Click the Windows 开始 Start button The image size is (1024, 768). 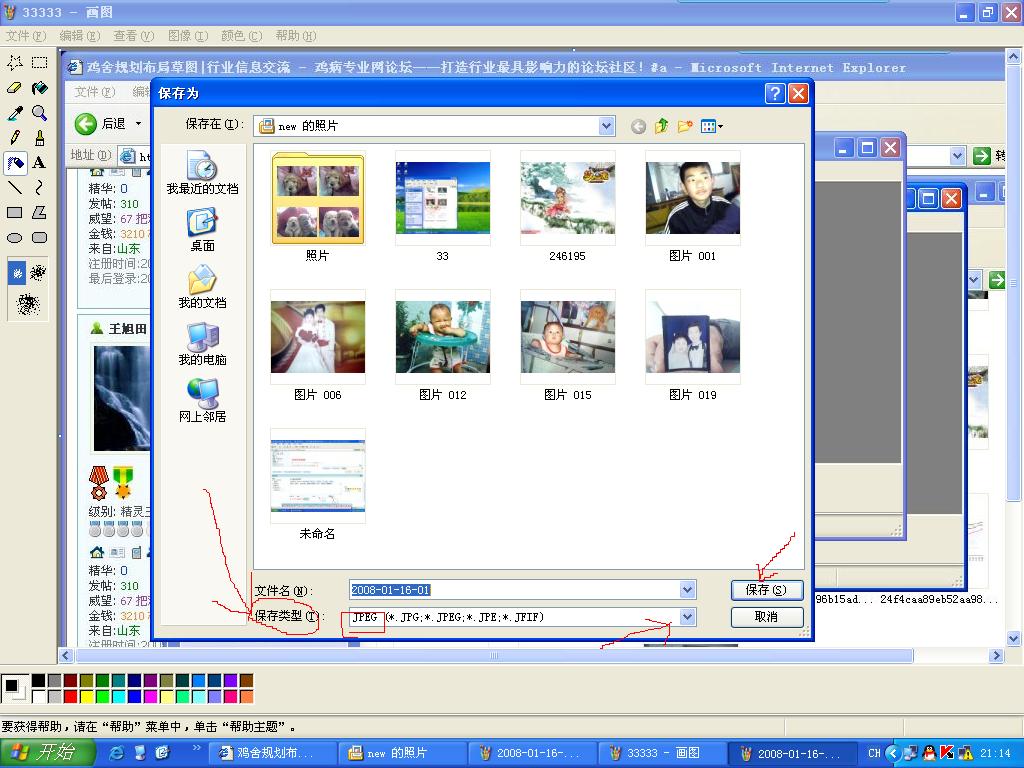47,753
